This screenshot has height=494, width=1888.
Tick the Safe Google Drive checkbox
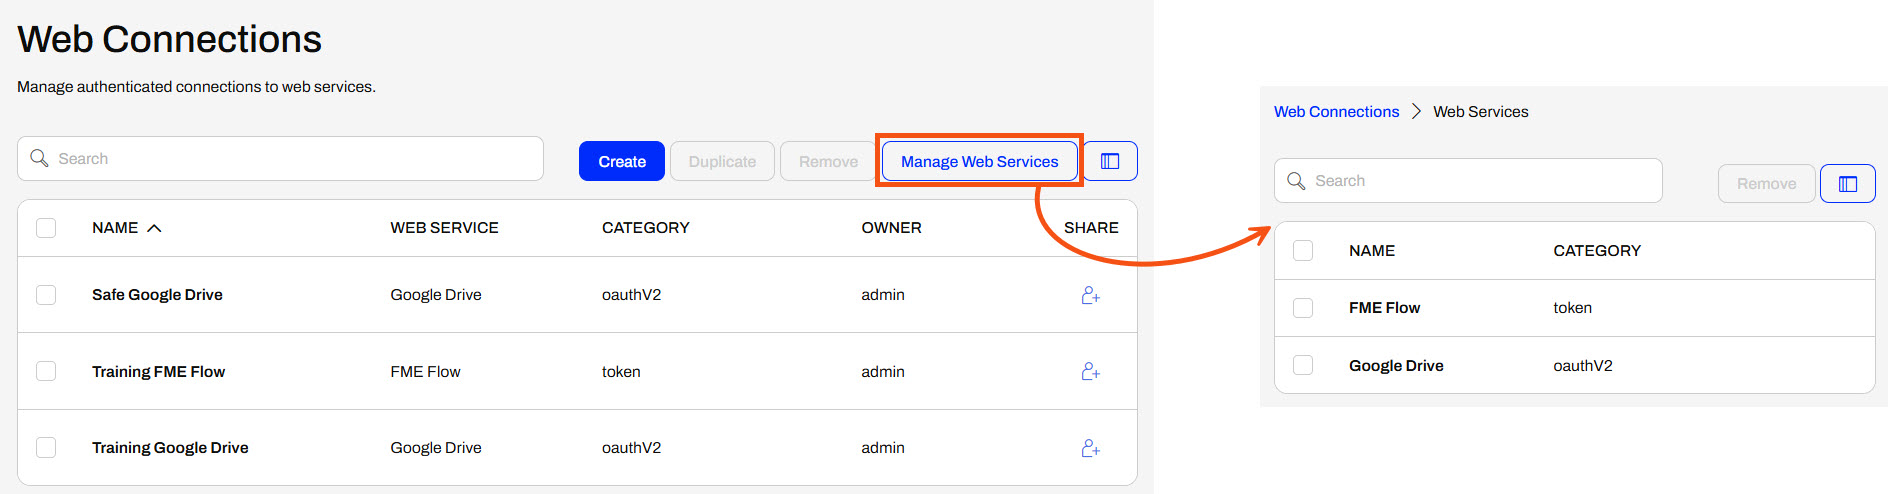(46, 295)
